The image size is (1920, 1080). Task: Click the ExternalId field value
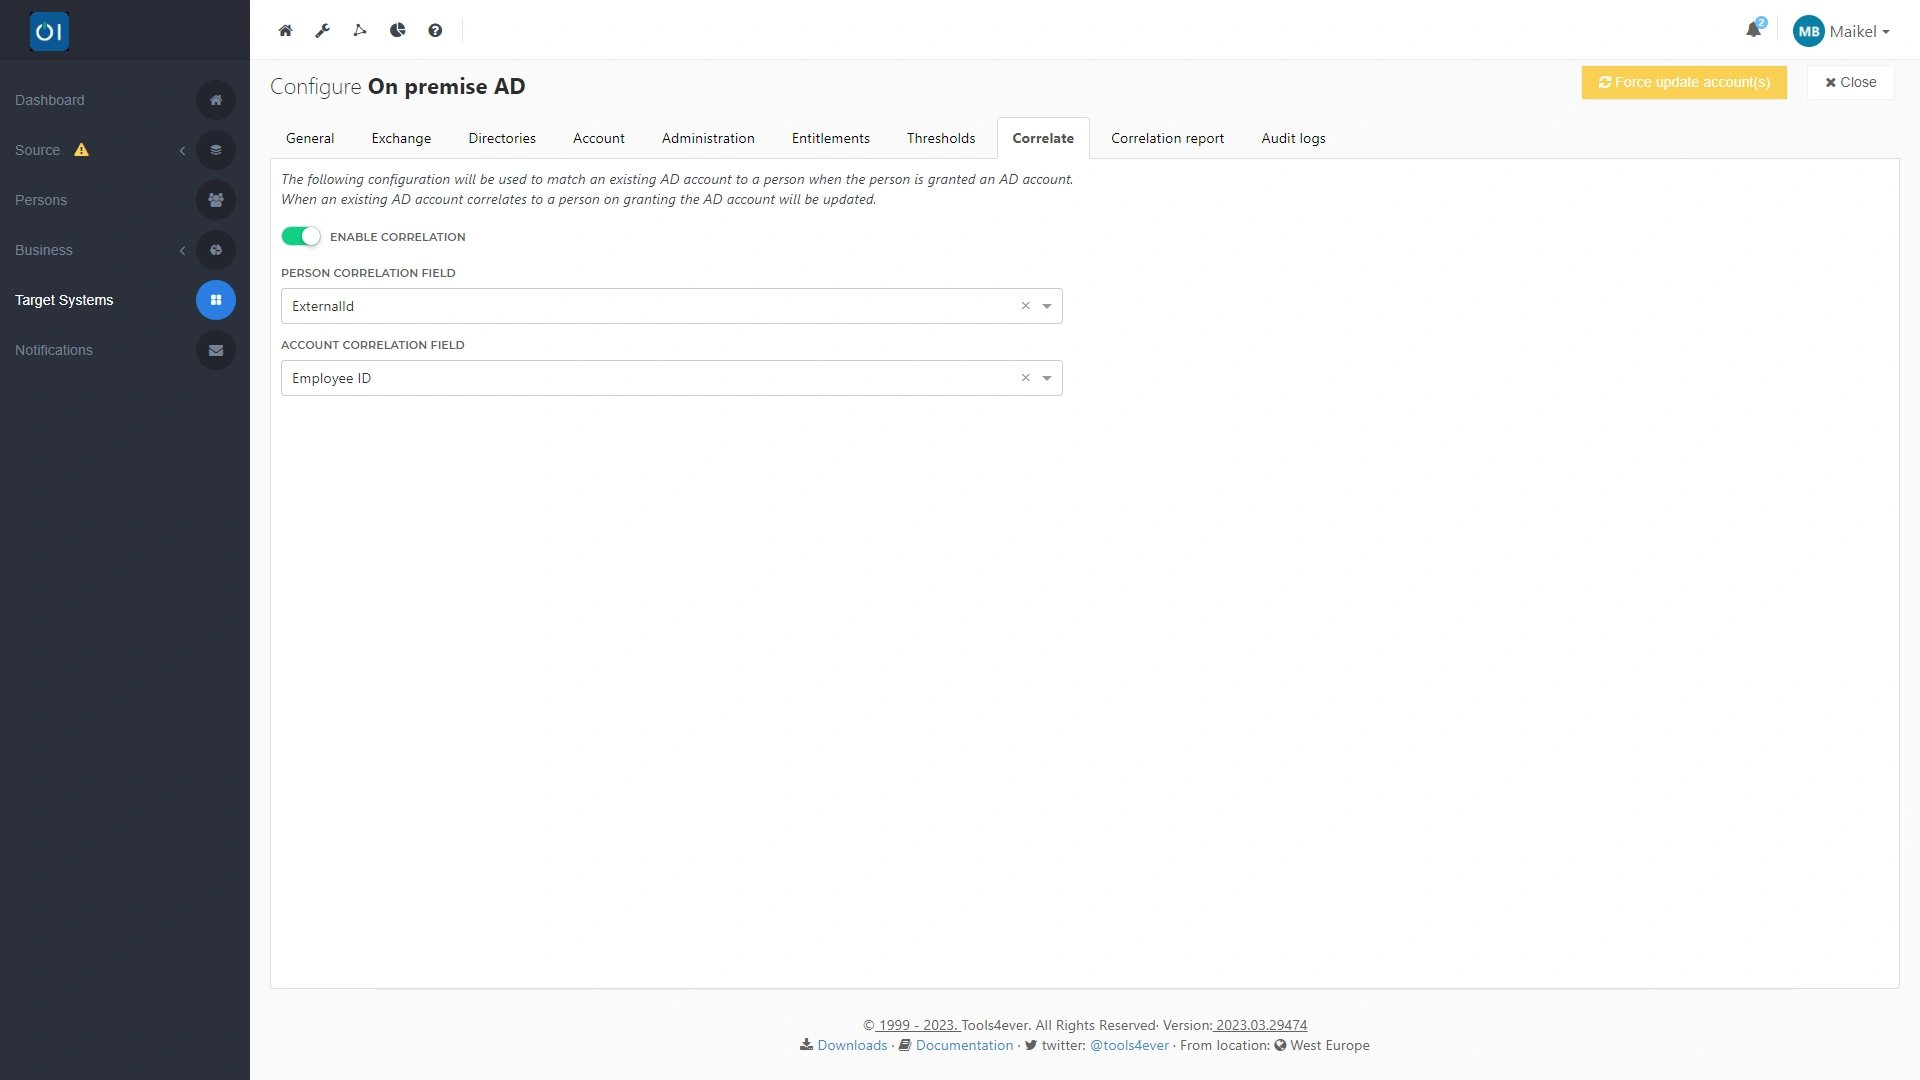tap(323, 306)
